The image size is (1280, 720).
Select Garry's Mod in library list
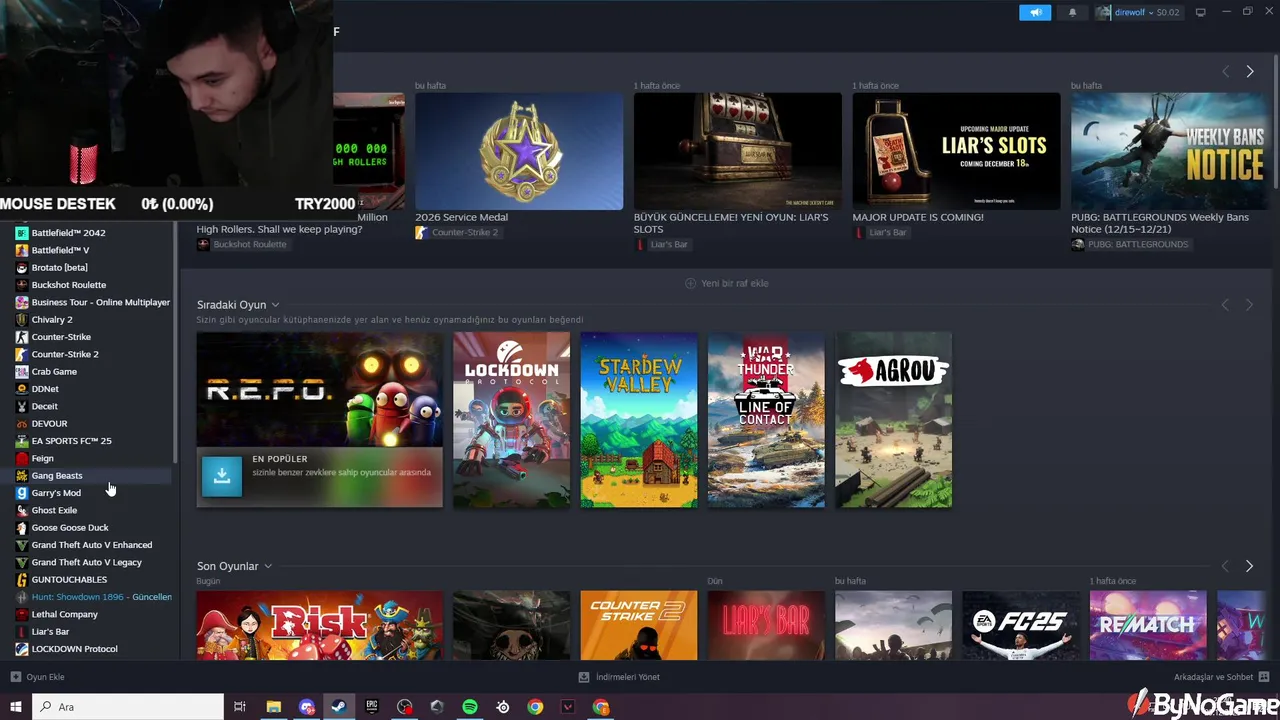coord(56,493)
